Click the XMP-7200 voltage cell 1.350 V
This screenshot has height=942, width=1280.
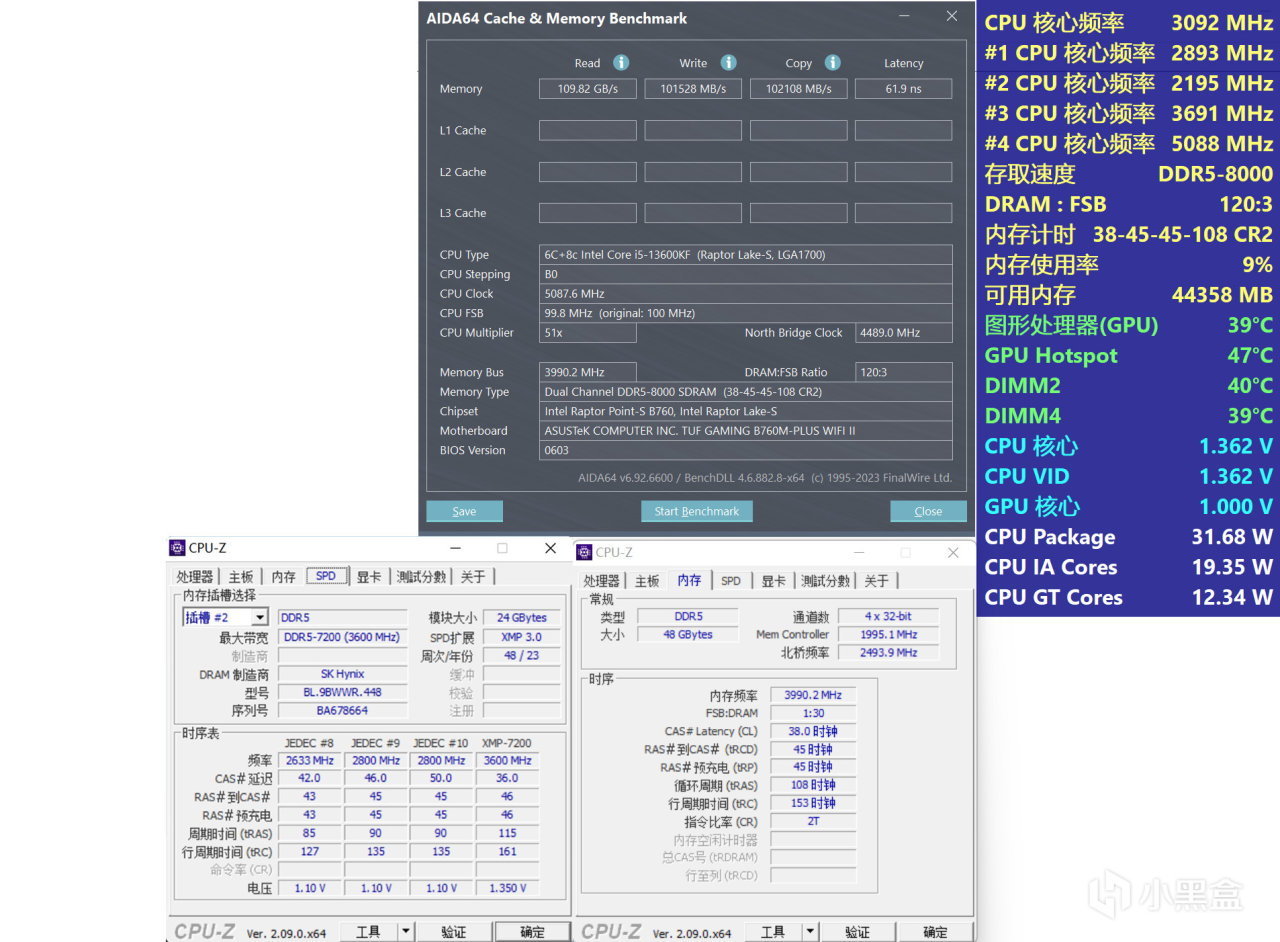point(508,888)
